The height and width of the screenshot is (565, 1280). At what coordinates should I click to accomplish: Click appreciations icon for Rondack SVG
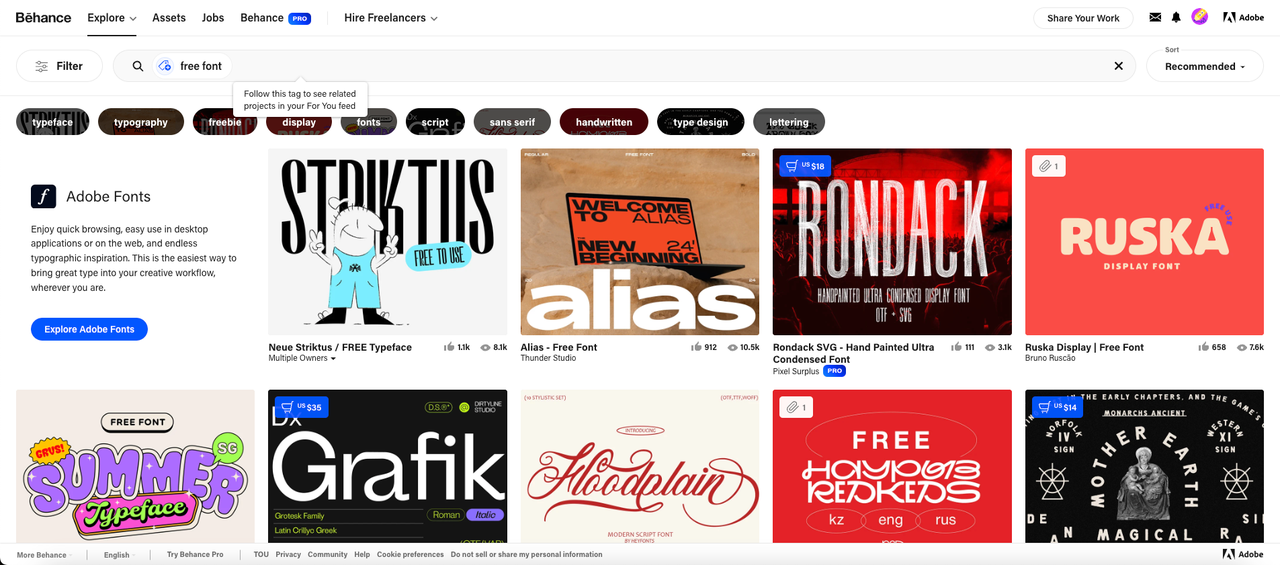pyautogui.click(x=957, y=347)
